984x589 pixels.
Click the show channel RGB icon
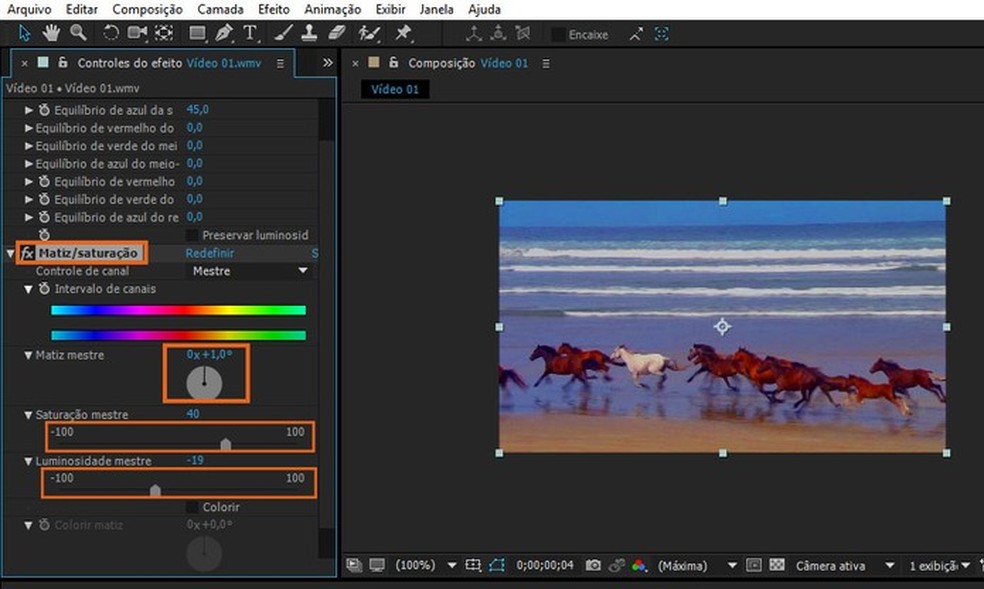639,565
